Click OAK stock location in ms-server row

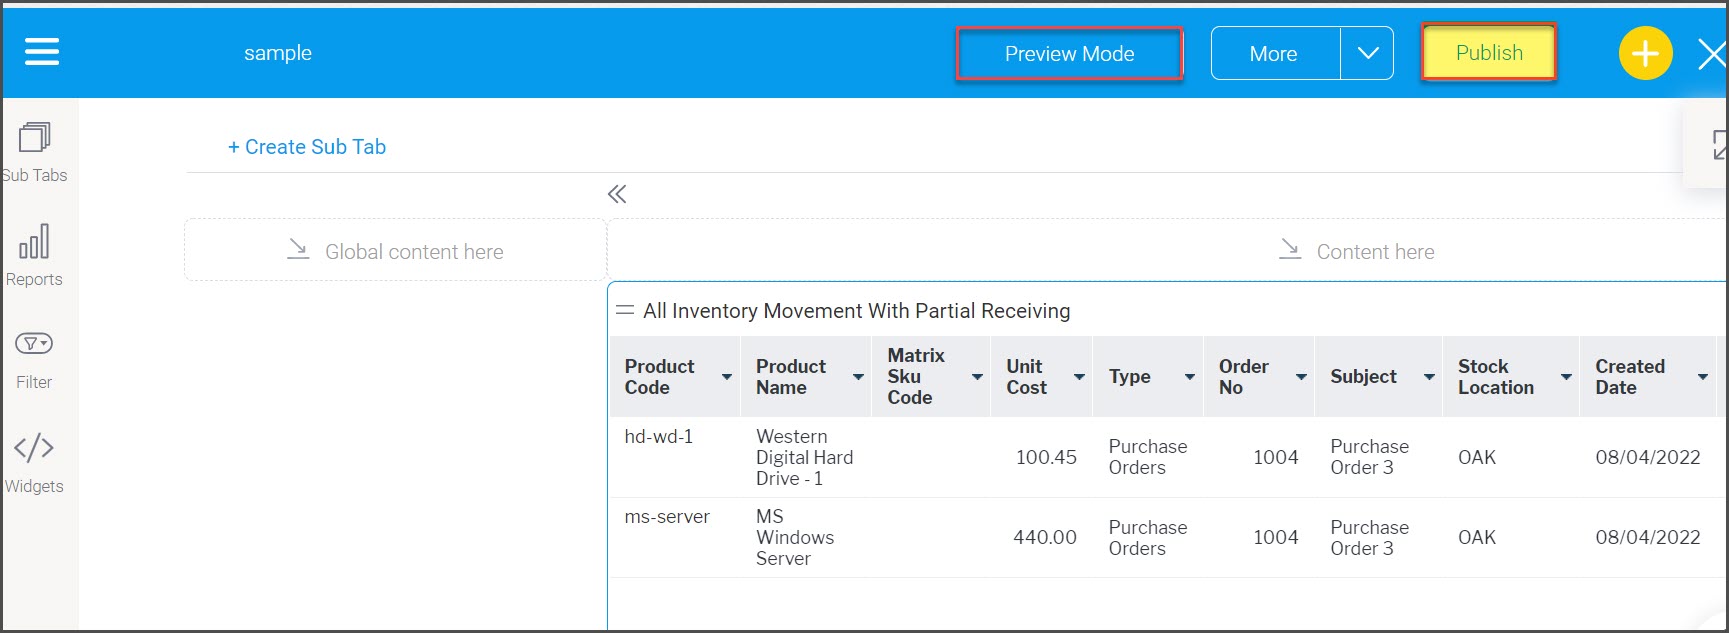(x=1477, y=537)
